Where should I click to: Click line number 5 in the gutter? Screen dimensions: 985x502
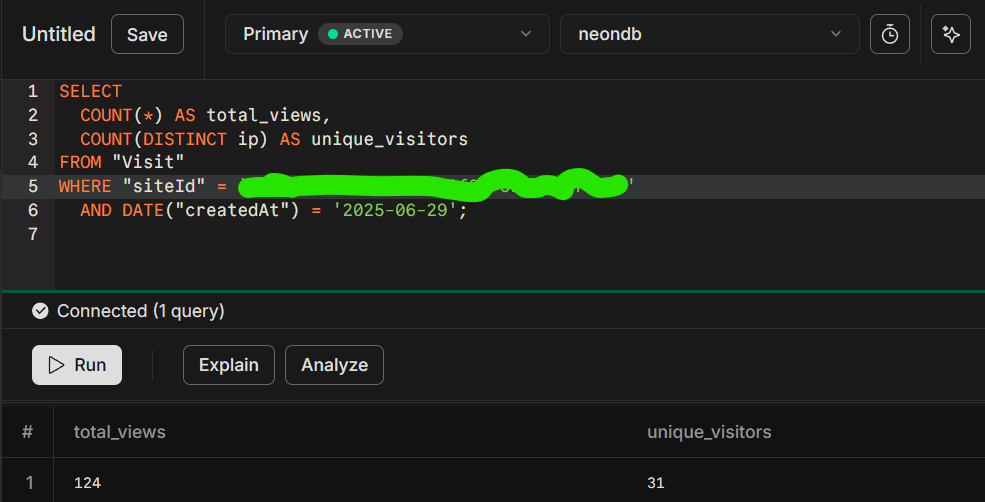33,186
